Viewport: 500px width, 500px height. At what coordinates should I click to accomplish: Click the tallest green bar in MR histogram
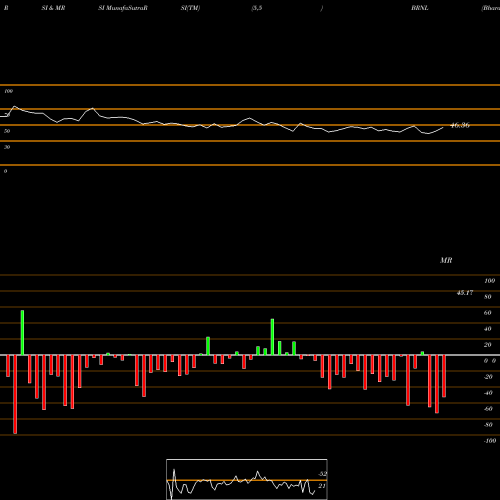tap(22, 333)
